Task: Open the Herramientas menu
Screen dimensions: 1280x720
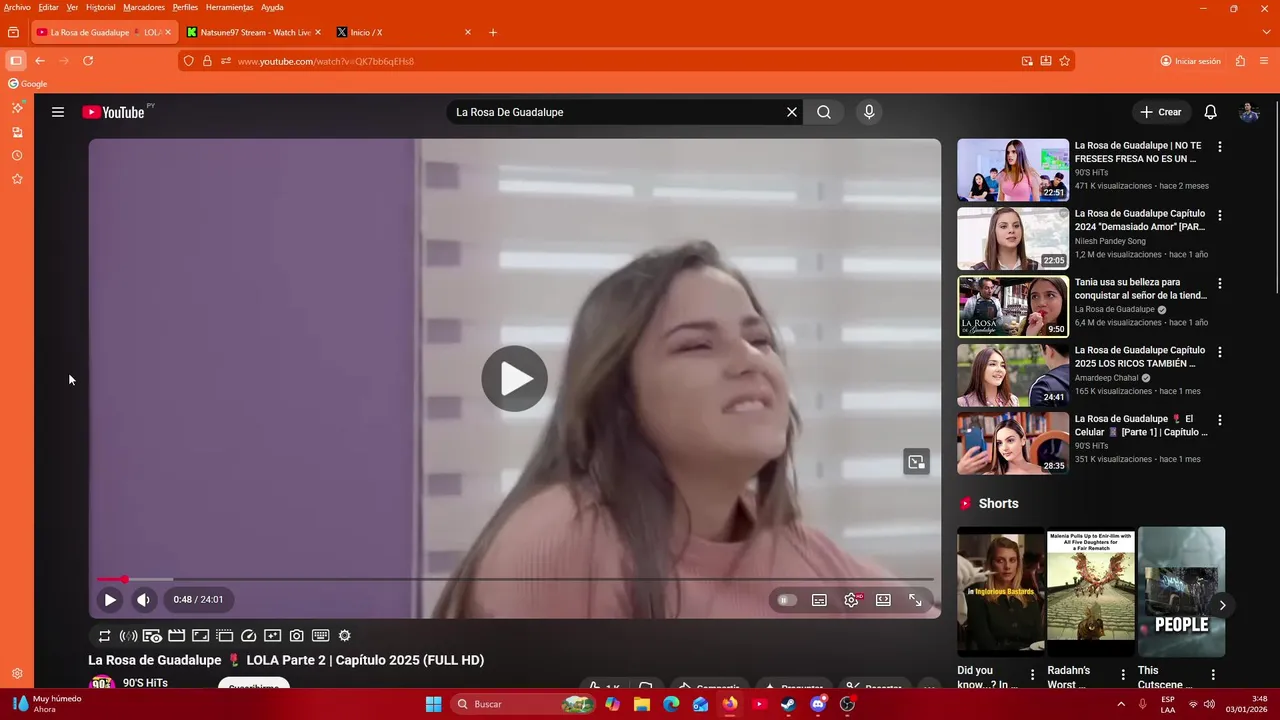Action: pyautogui.click(x=229, y=7)
